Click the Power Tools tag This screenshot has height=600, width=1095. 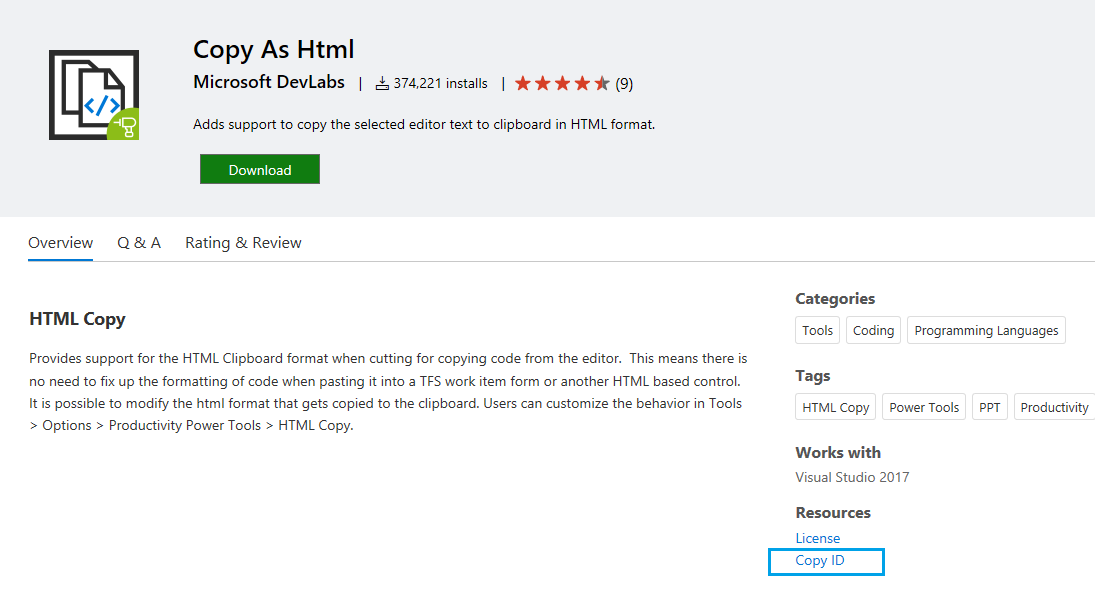click(924, 407)
